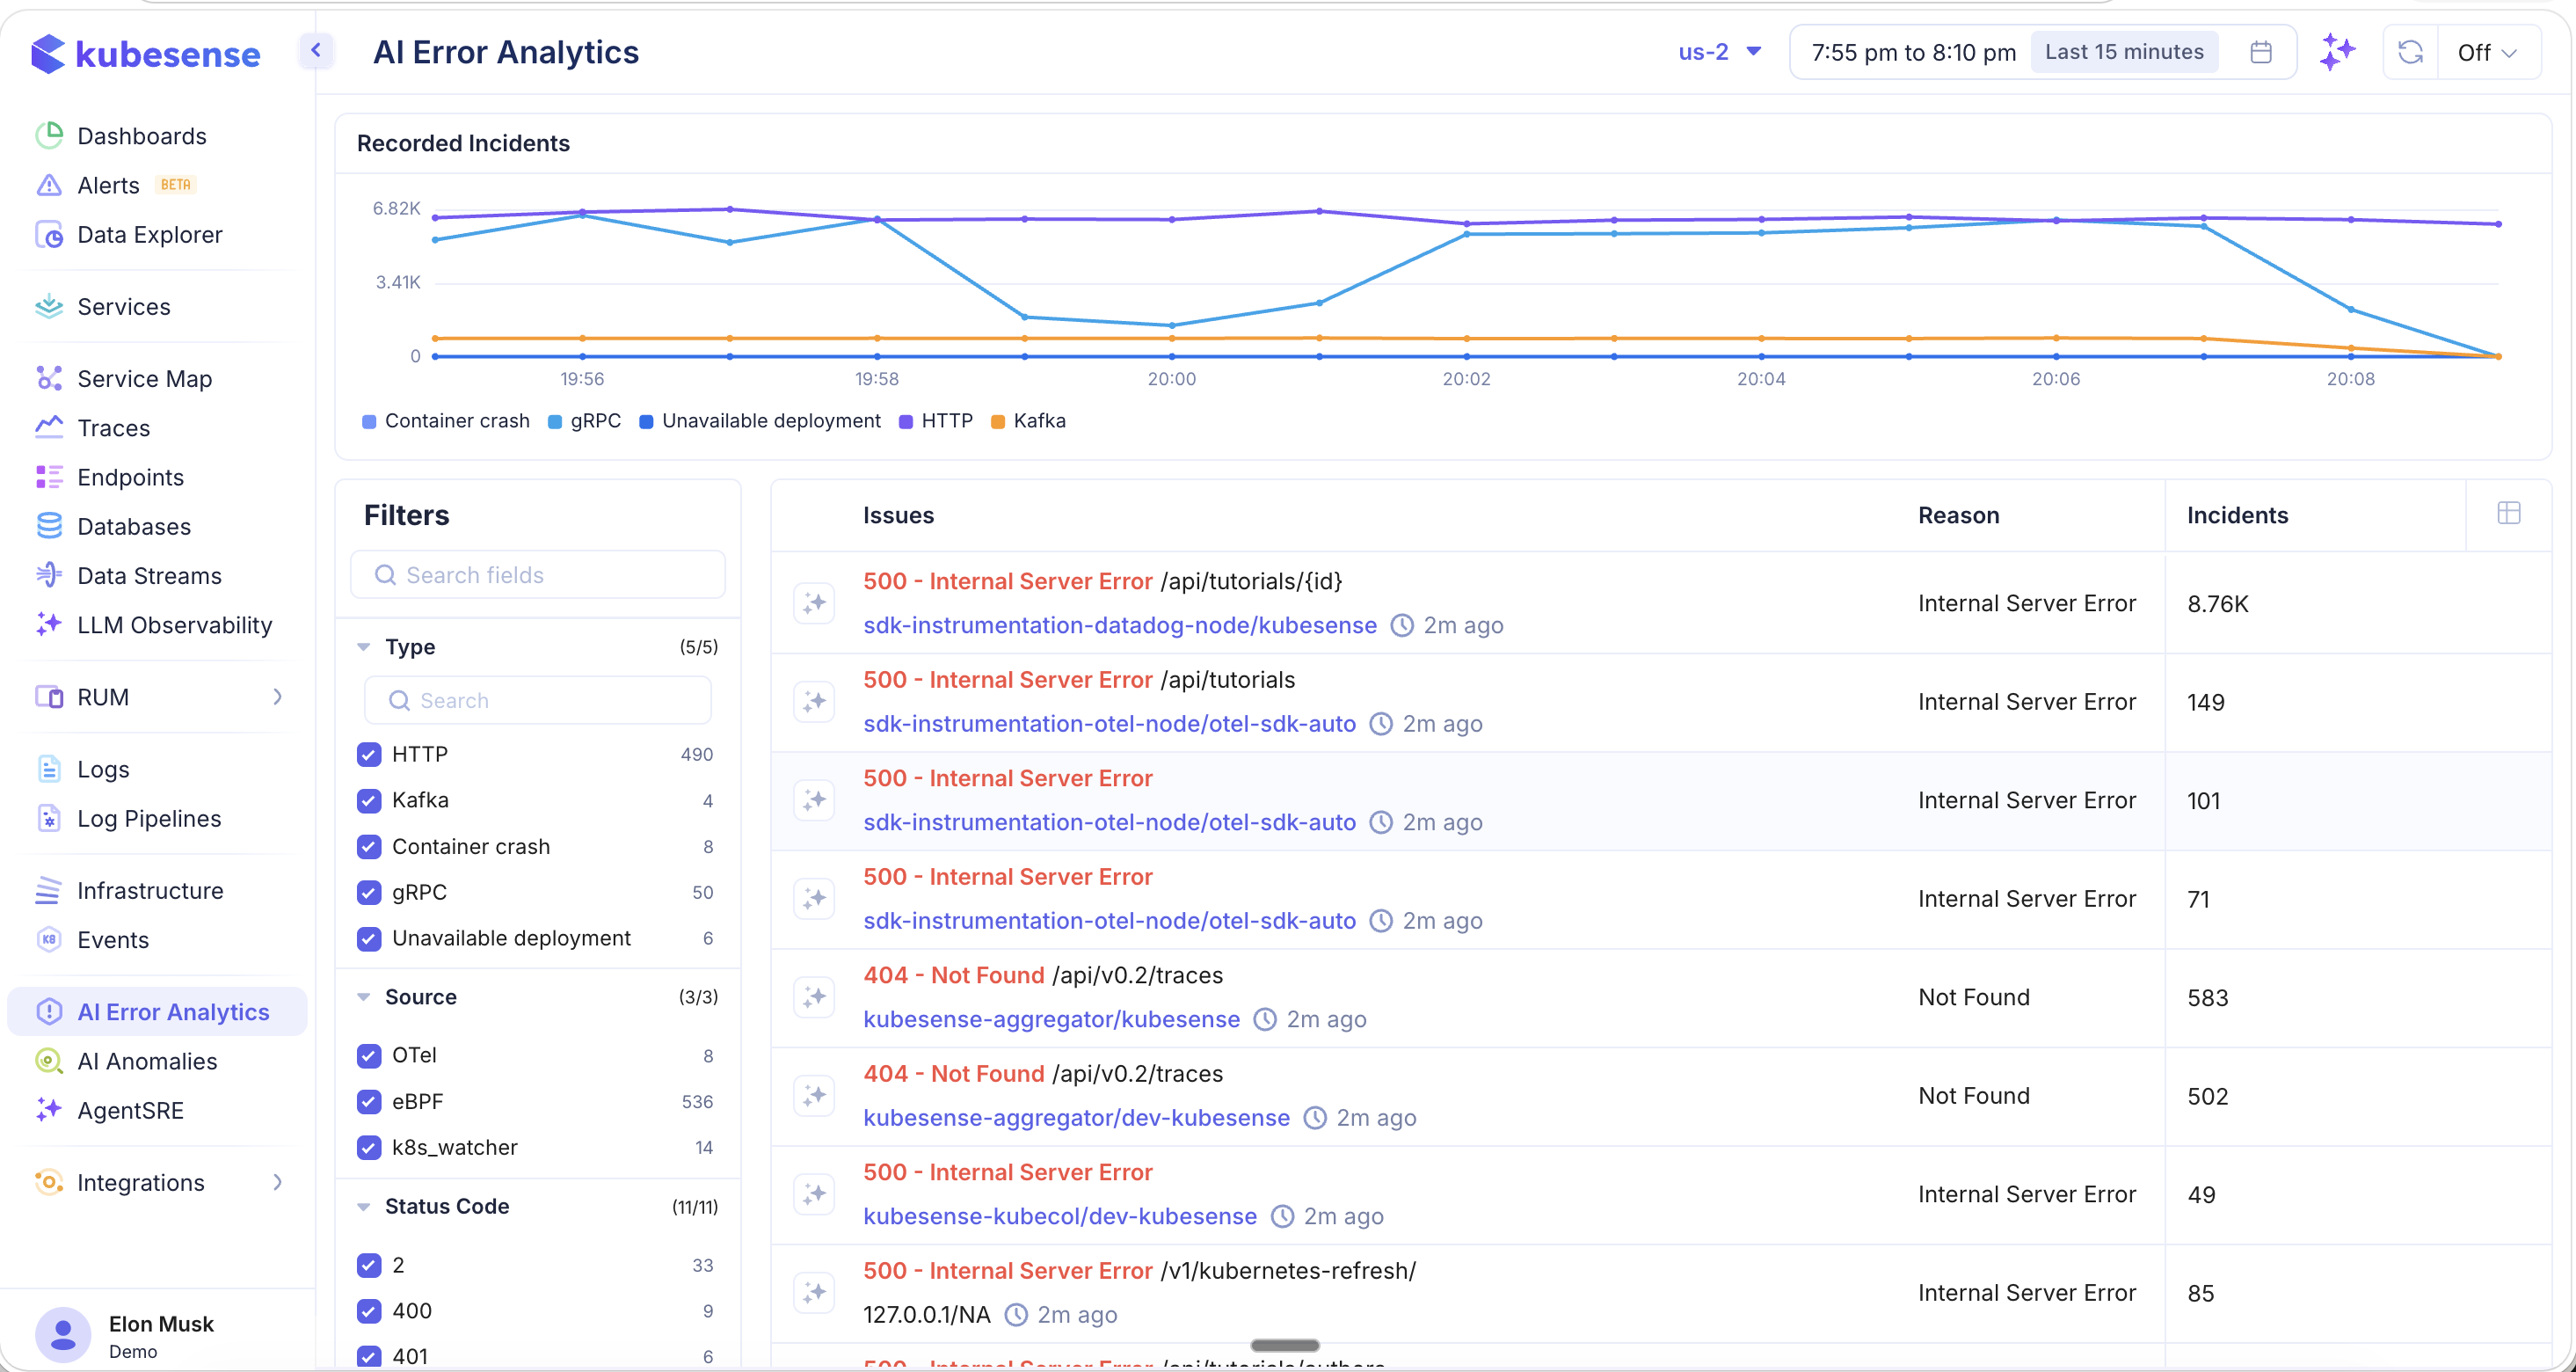2576x1372 pixels.
Task: Click the kubesense logo icon
Action: click(47, 53)
